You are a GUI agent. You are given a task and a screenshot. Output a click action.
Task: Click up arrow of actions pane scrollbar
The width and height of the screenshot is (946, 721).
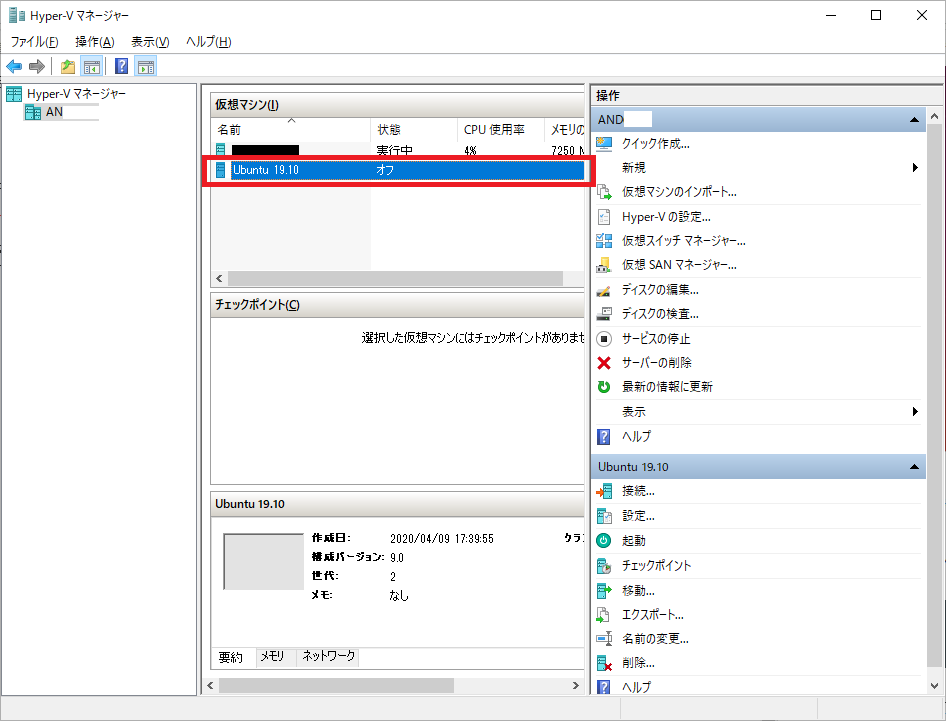935,116
